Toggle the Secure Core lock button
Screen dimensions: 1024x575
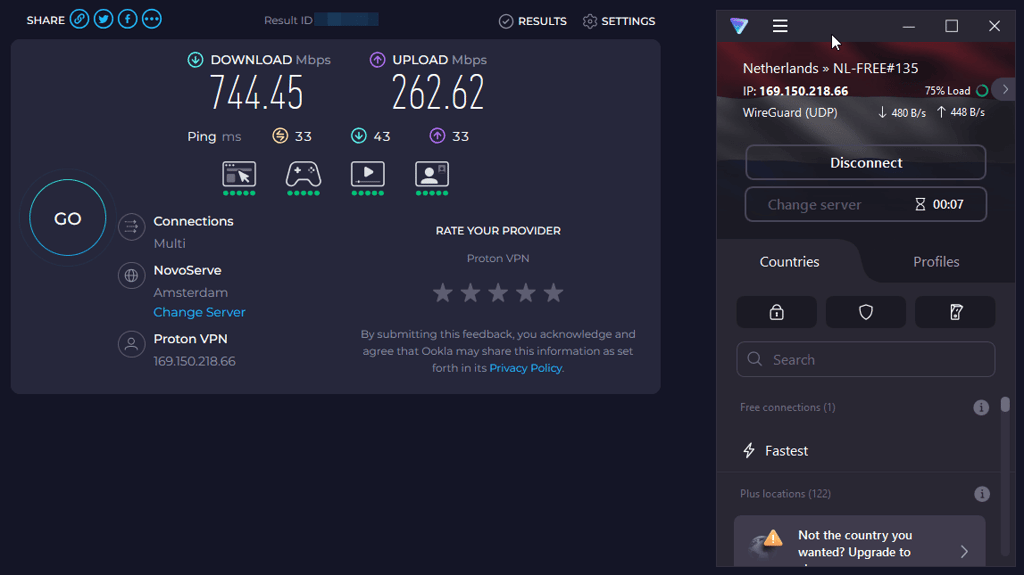(776, 312)
